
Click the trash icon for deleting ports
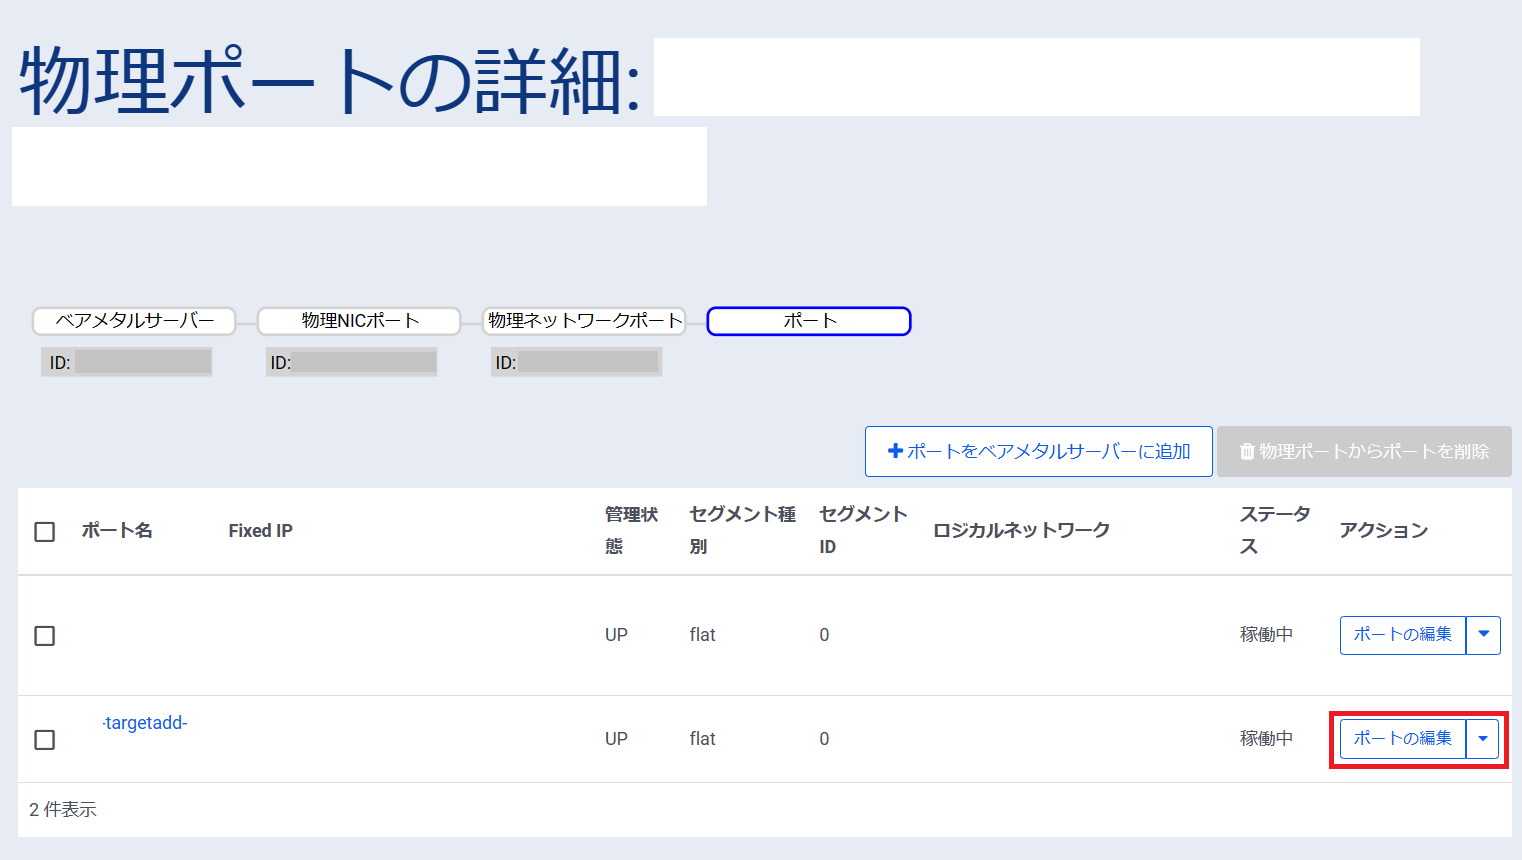(1247, 451)
